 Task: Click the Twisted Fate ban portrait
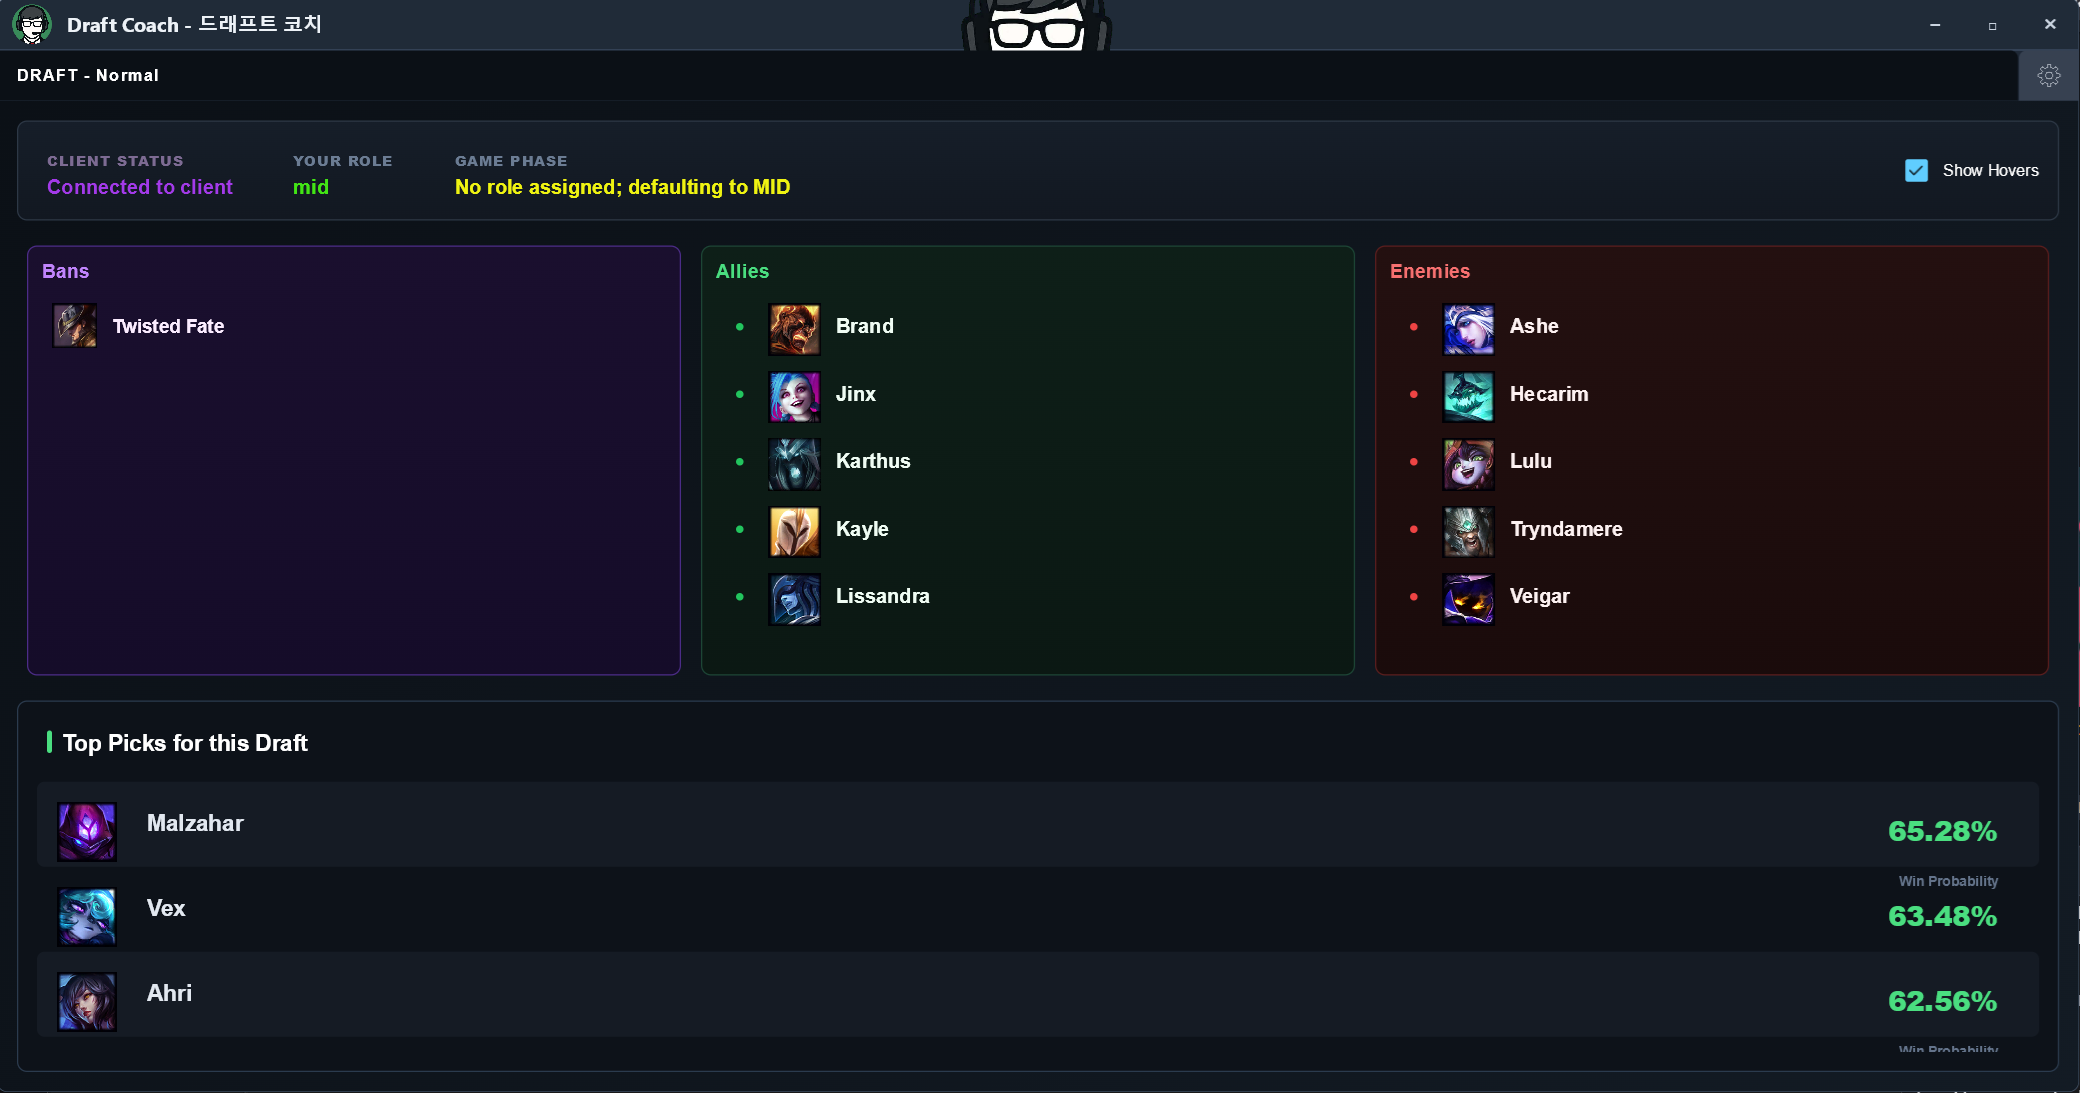point(75,326)
